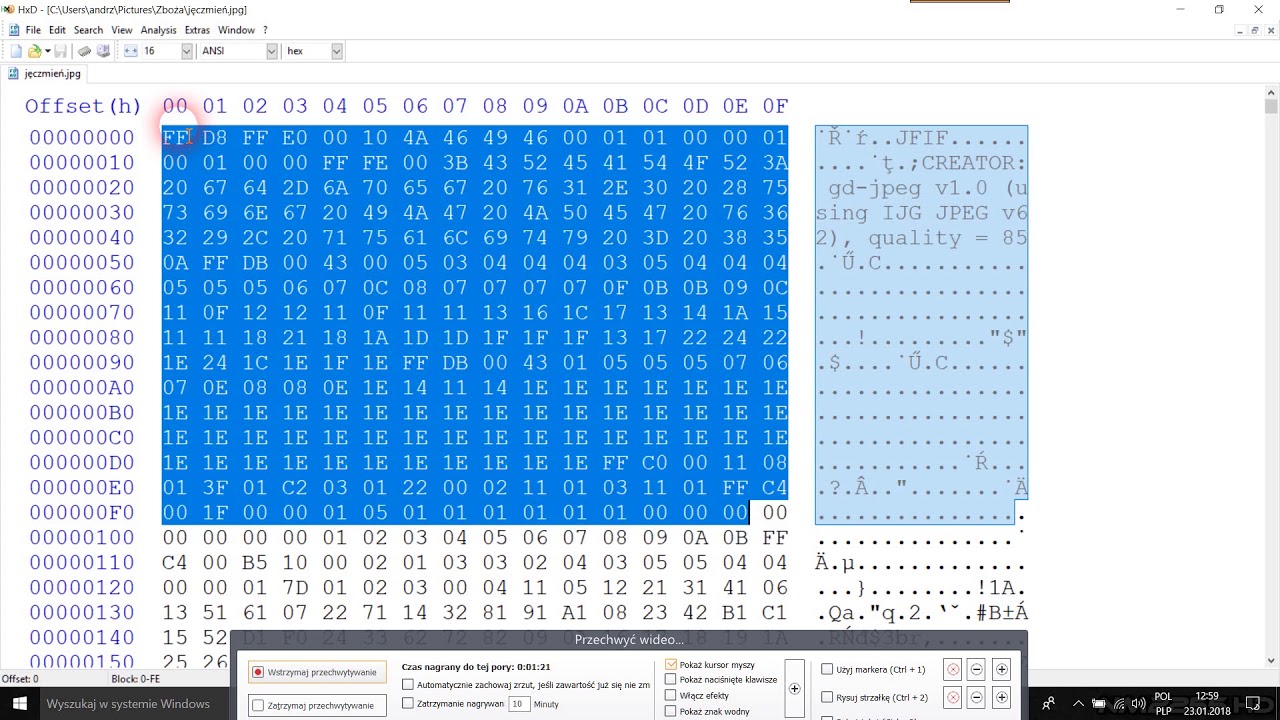Click POL PLP language indicator
1280x720 pixels.
point(1164,704)
